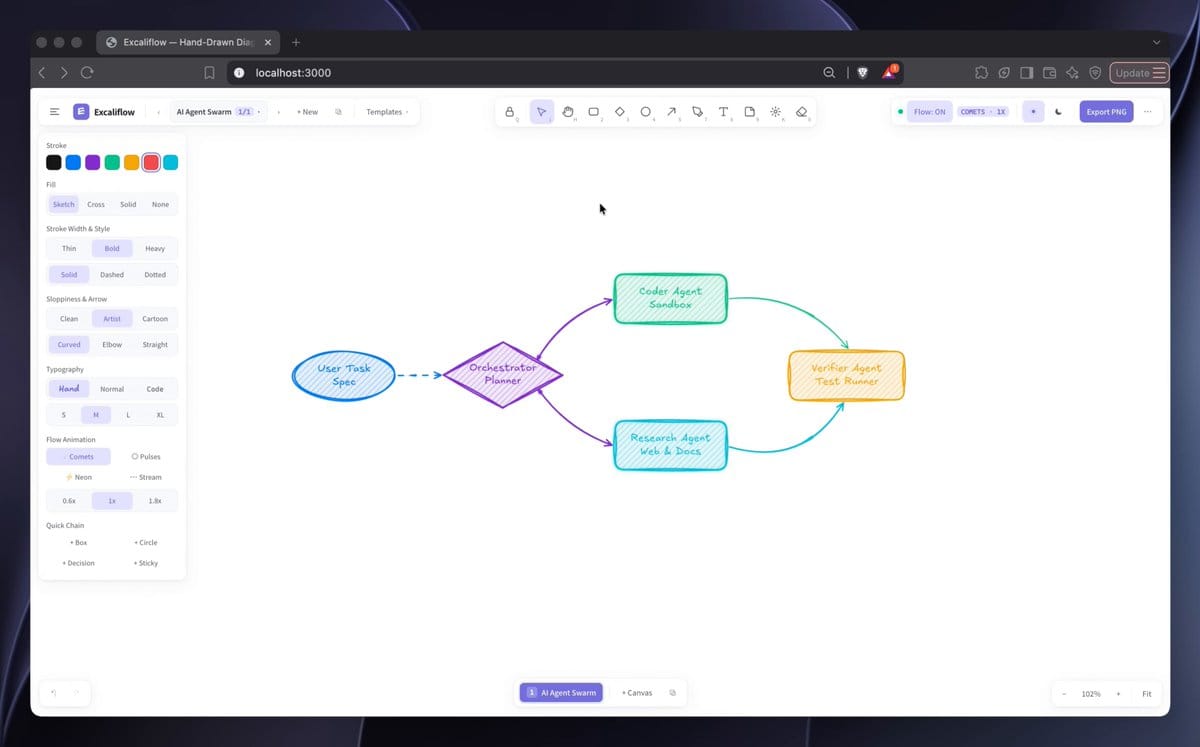This screenshot has height=747, width=1200.
Task: Select the Hand pan tool
Action: [x=567, y=112]
